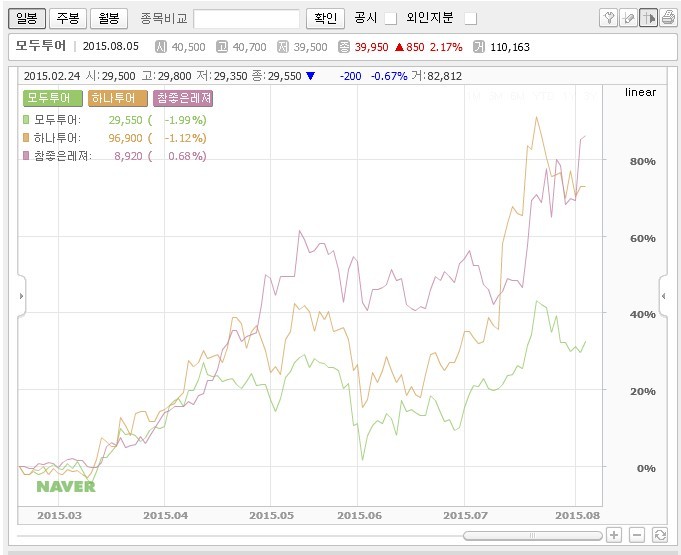
Task: Zoom out with the minus icon
Action: coord(636,536)
